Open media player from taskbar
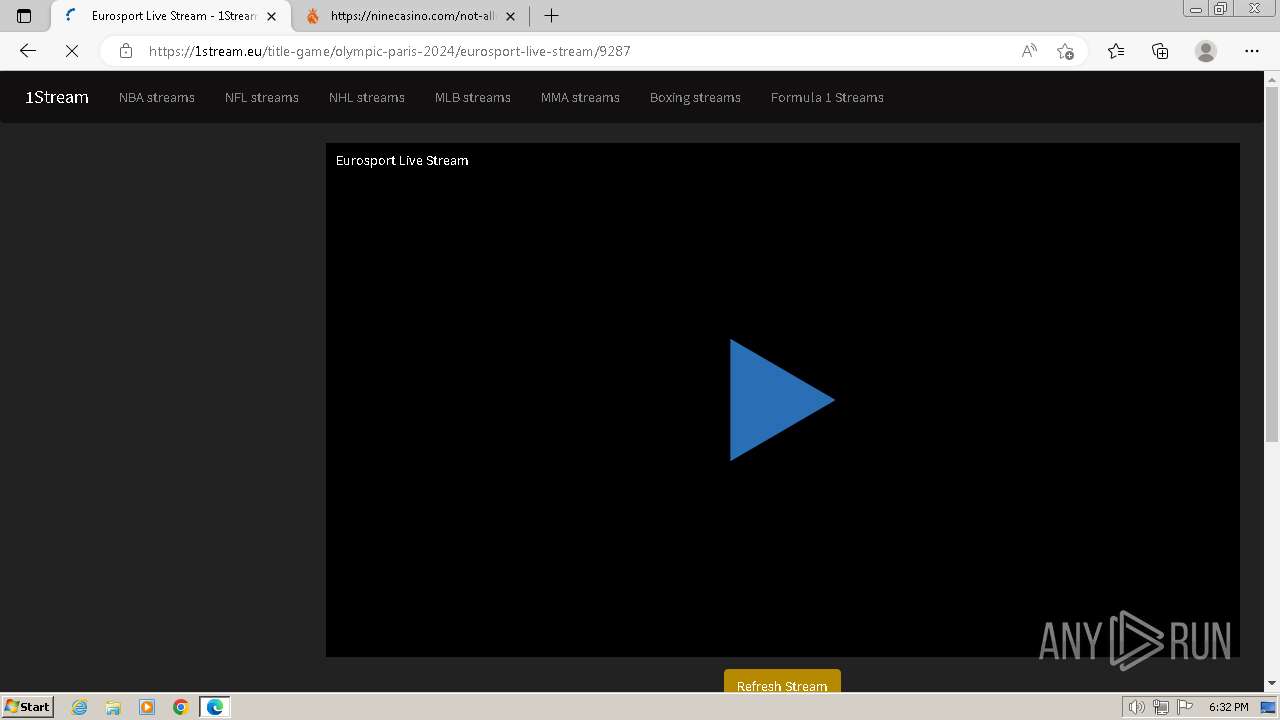This screenshot has width=1280, height=720. click(x=147, y=707)
